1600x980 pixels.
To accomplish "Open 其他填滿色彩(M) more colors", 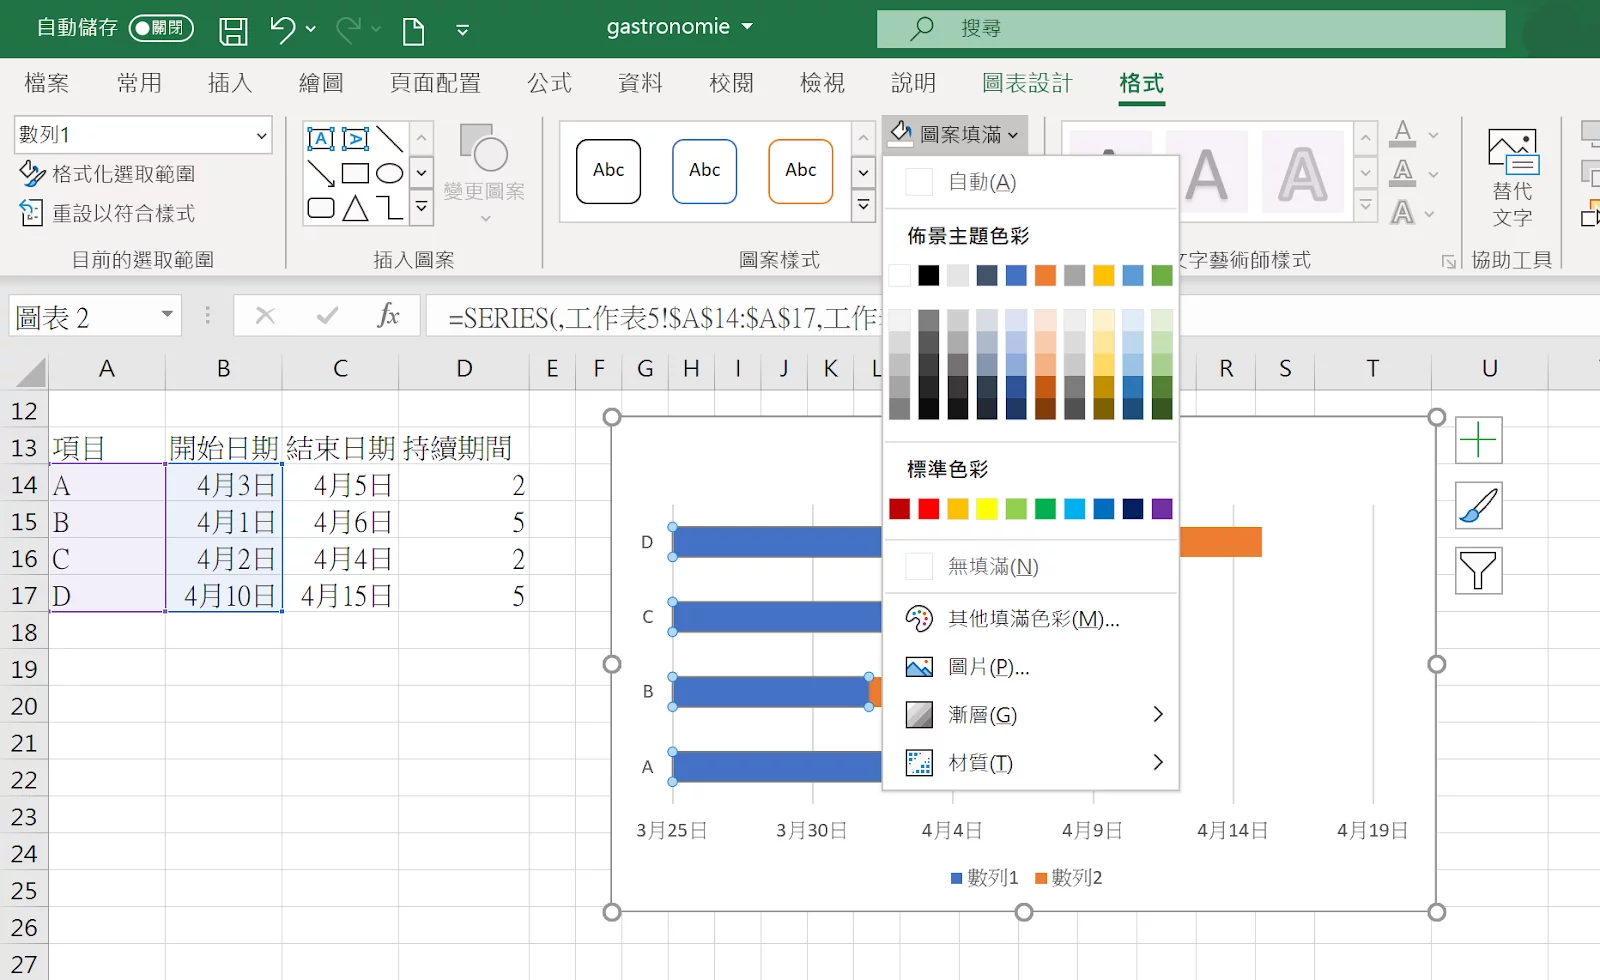I will [x=1030, y=619].
